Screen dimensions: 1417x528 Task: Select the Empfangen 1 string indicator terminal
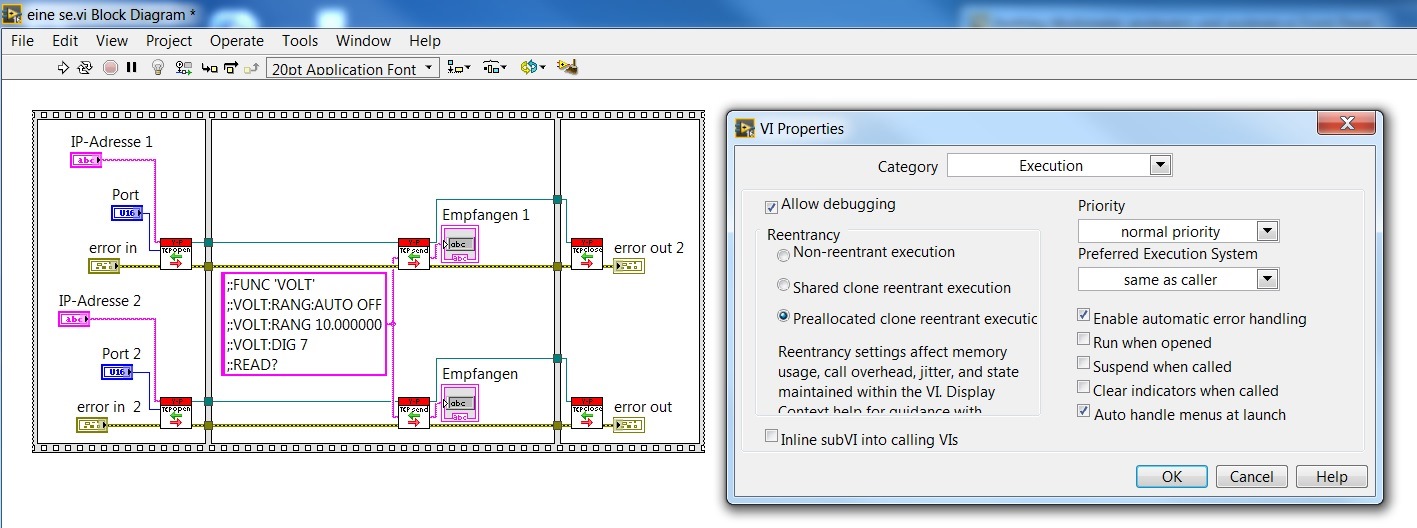point(460,245)
